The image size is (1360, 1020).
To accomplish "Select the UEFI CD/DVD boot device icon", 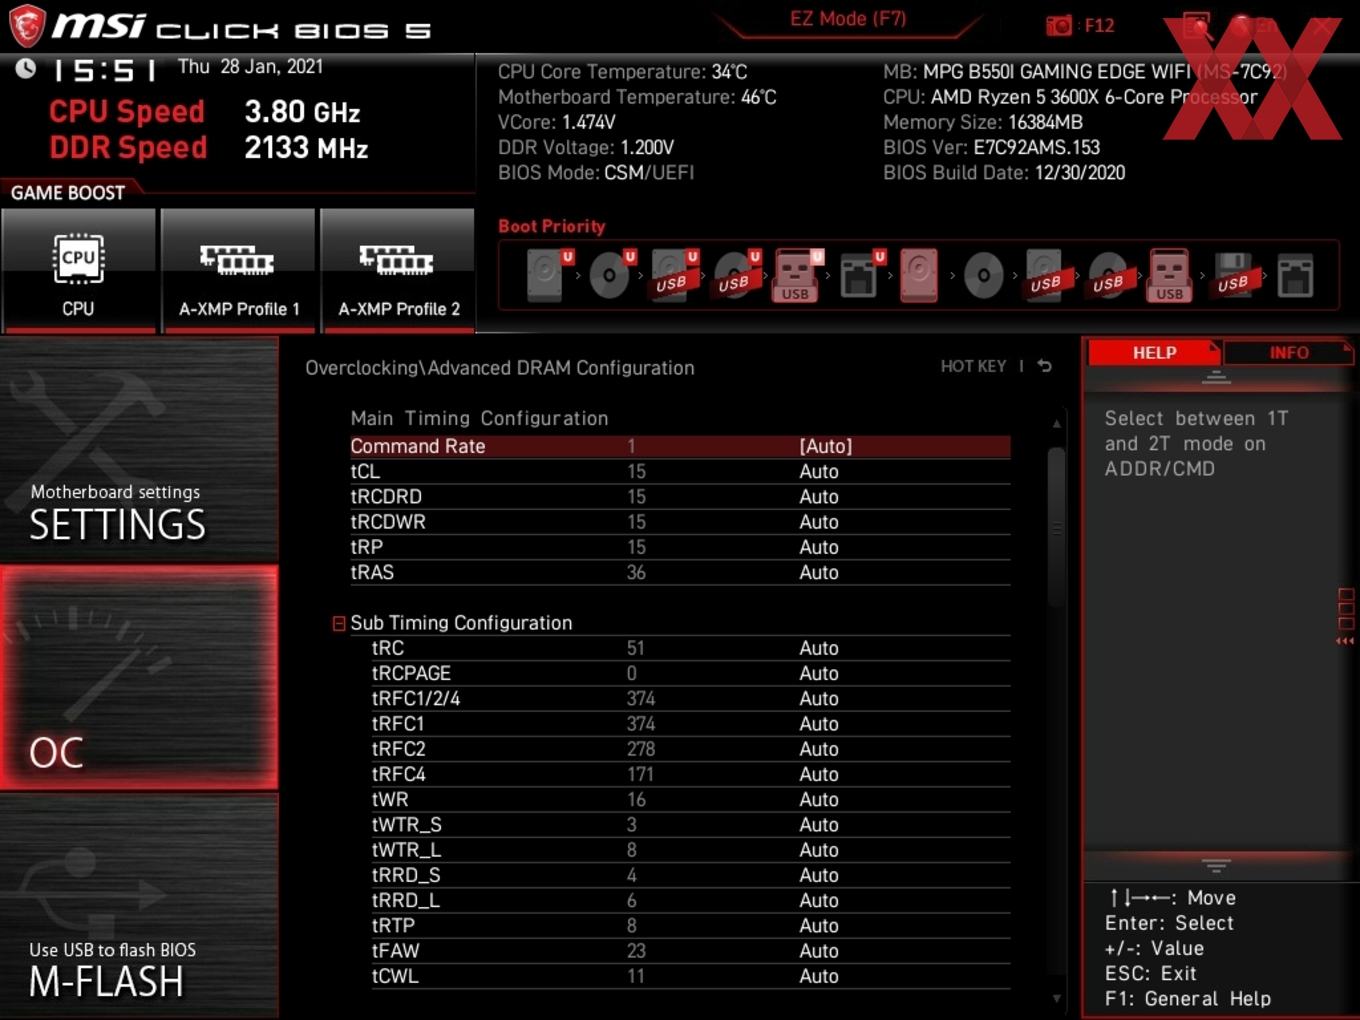I will (610, 275).
